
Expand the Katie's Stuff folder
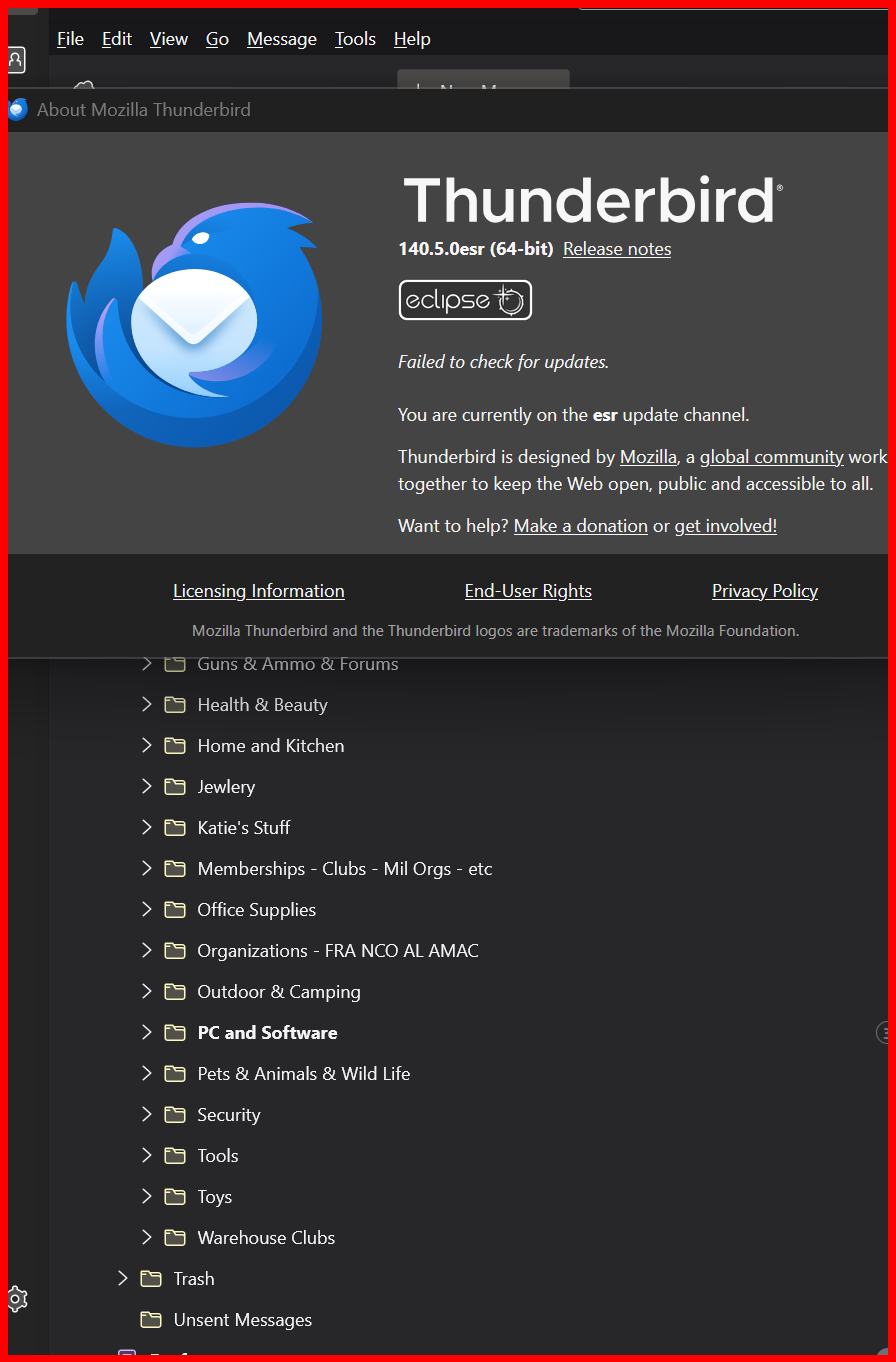147,828
